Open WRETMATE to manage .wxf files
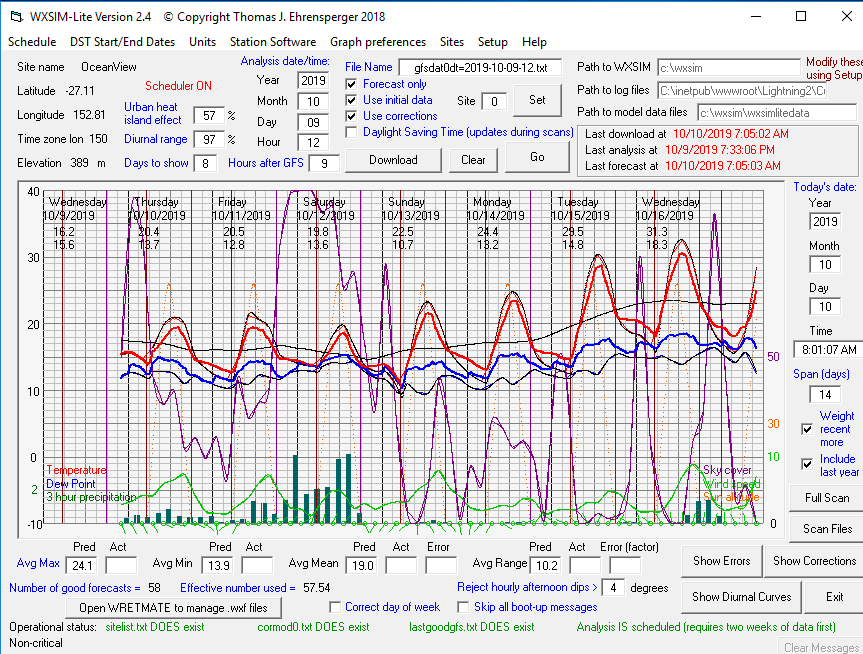The width and height of the screenshot is (863, 654). pos(173,608)
